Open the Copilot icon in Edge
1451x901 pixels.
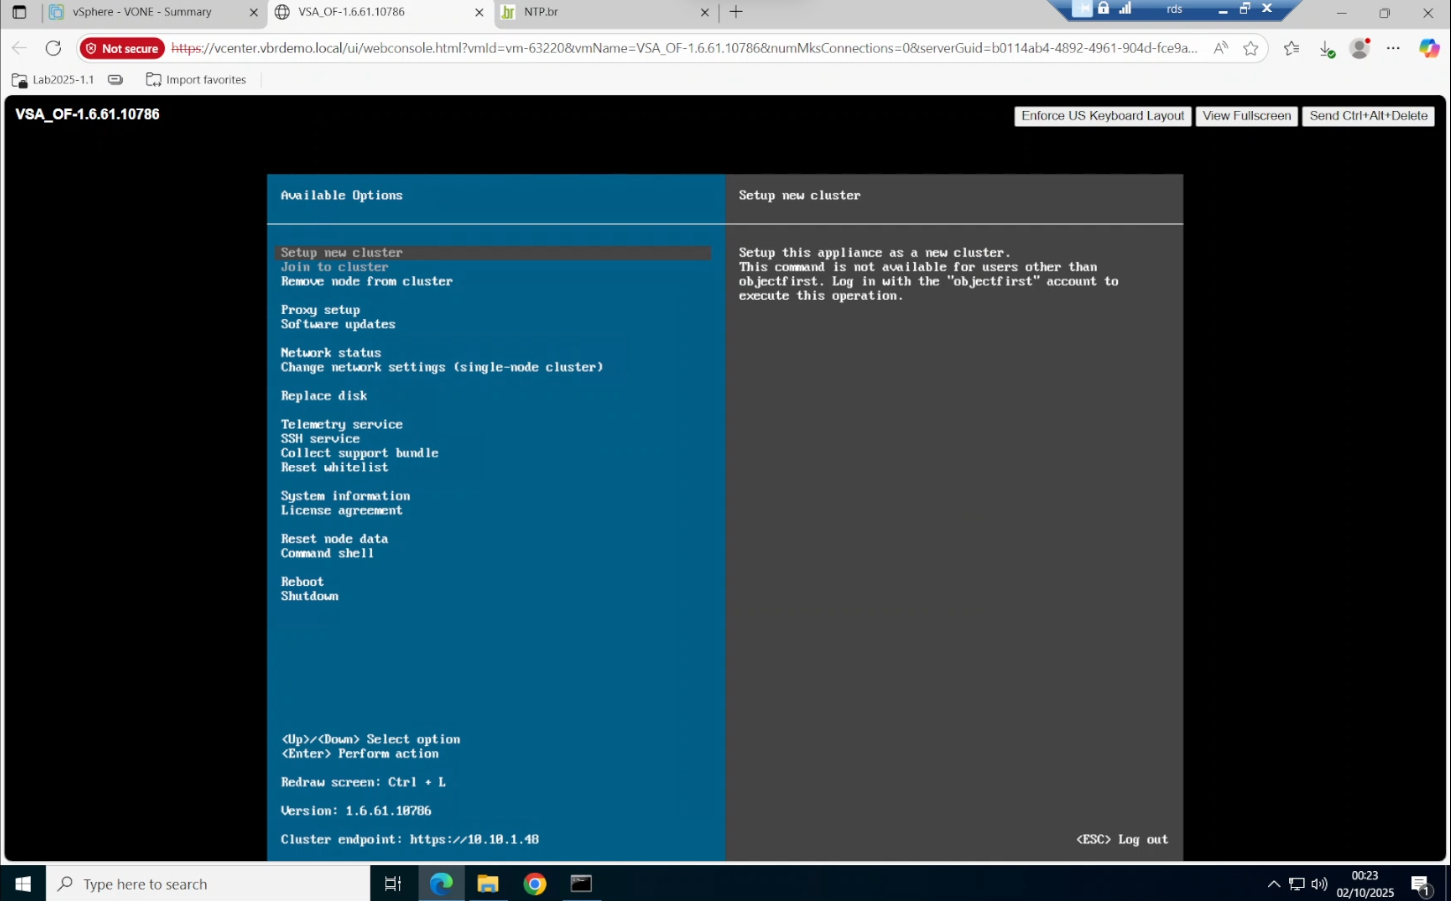[x=1428, y=48]
